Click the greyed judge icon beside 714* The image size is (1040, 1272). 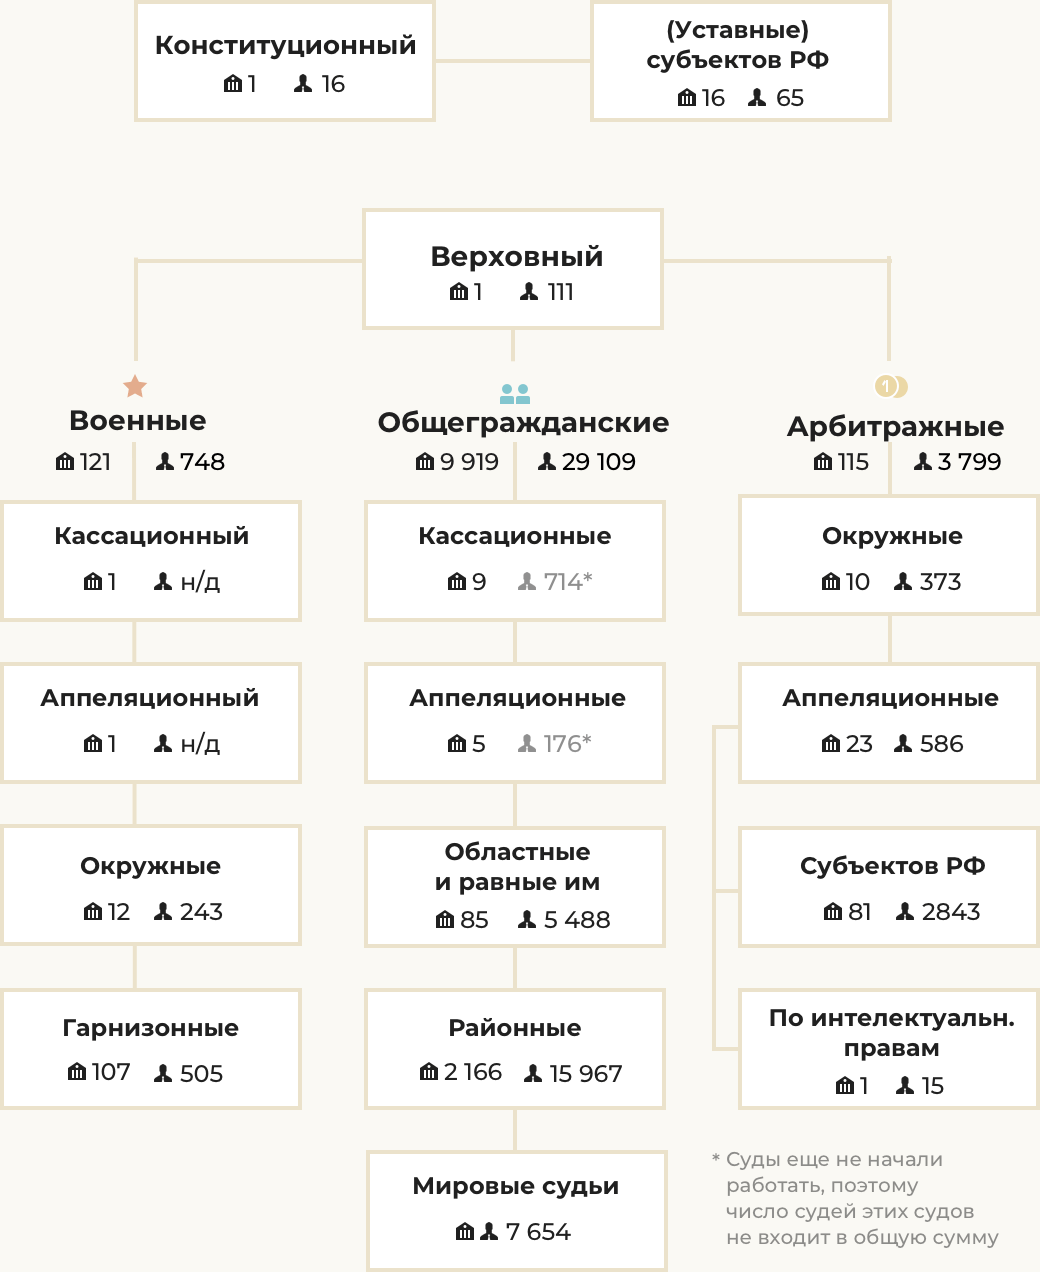(527, 582)
